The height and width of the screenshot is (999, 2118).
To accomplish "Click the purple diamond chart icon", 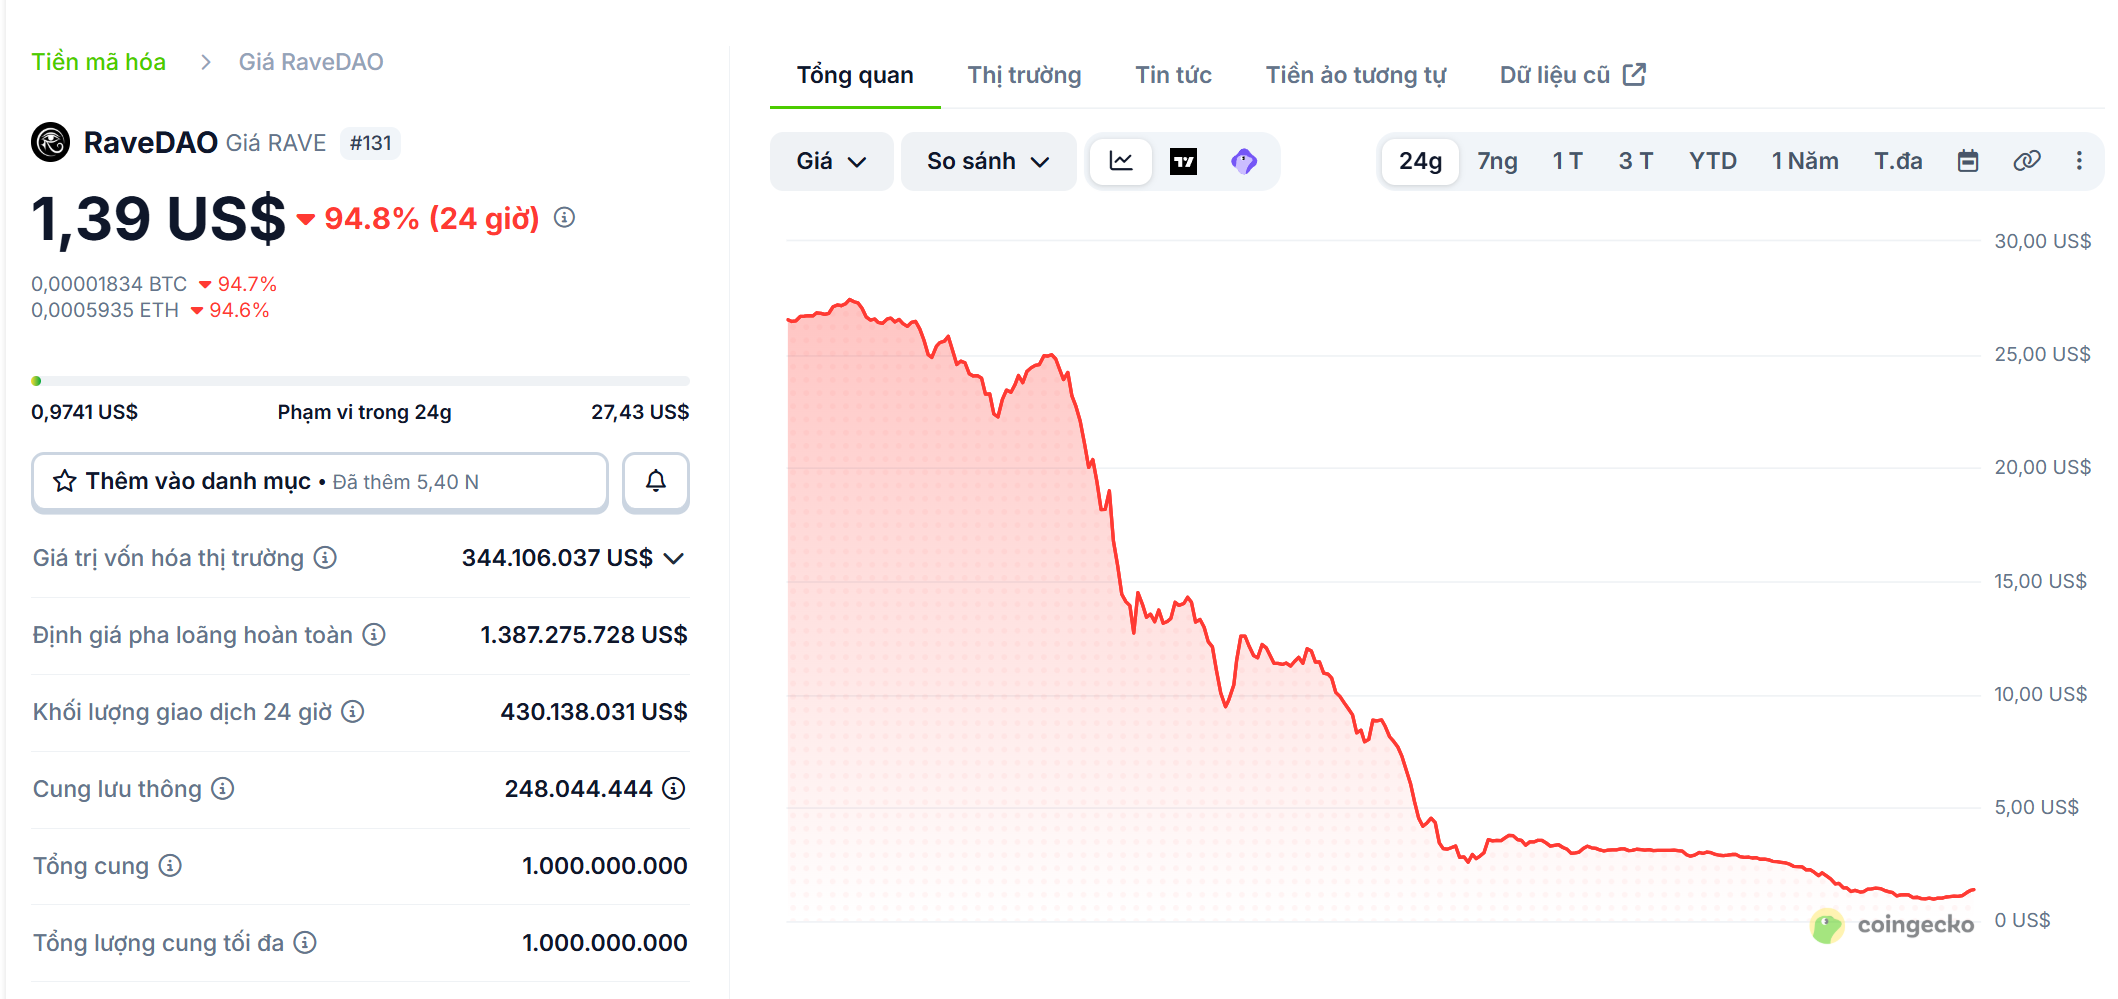I will click(x=1244, y=161).
